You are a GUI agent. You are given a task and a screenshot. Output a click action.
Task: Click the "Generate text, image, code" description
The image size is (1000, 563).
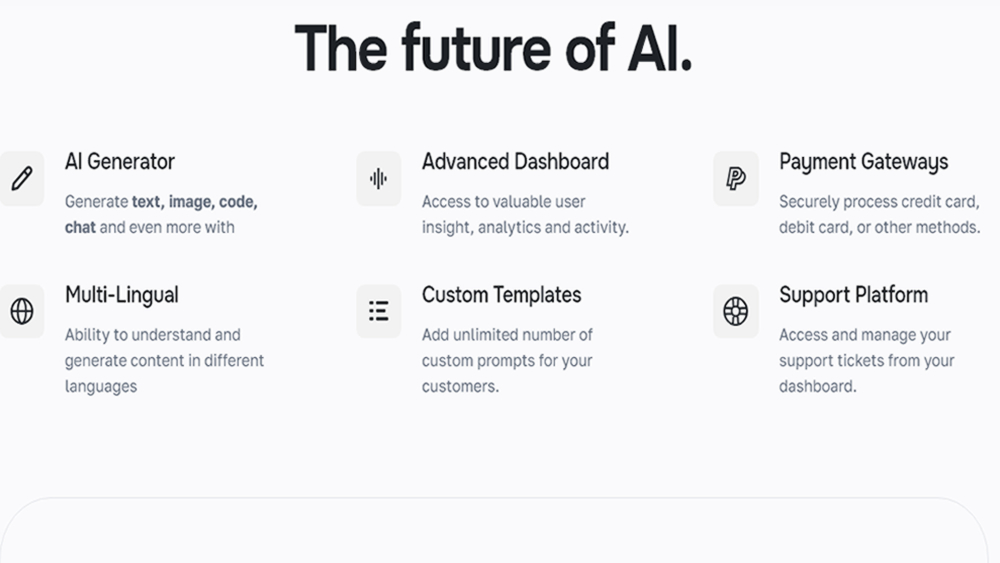pos(160,214)
